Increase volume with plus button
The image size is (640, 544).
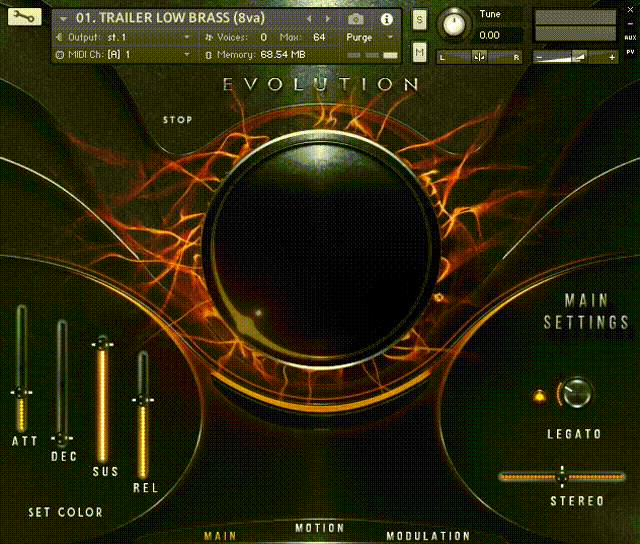click(x=612, y=58)
